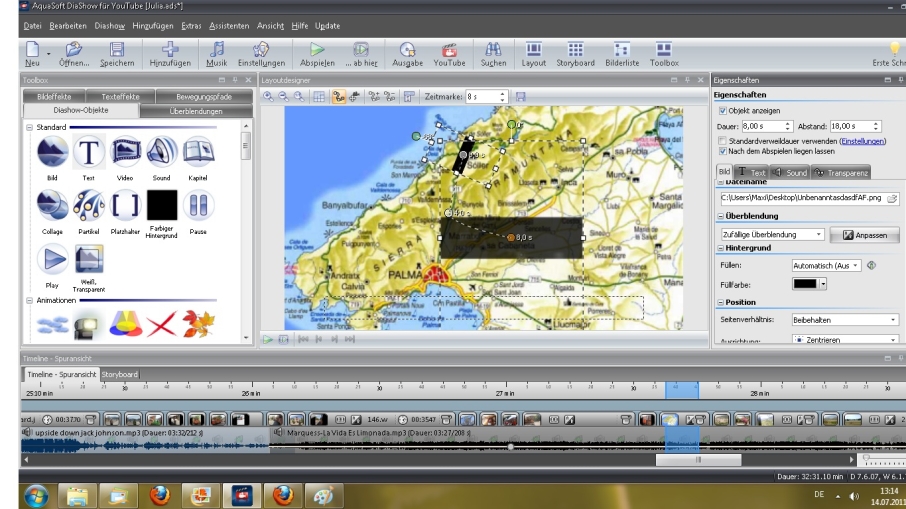Click the Anpassen button
The height and width of the screenshot is (509, 906).
865,234
